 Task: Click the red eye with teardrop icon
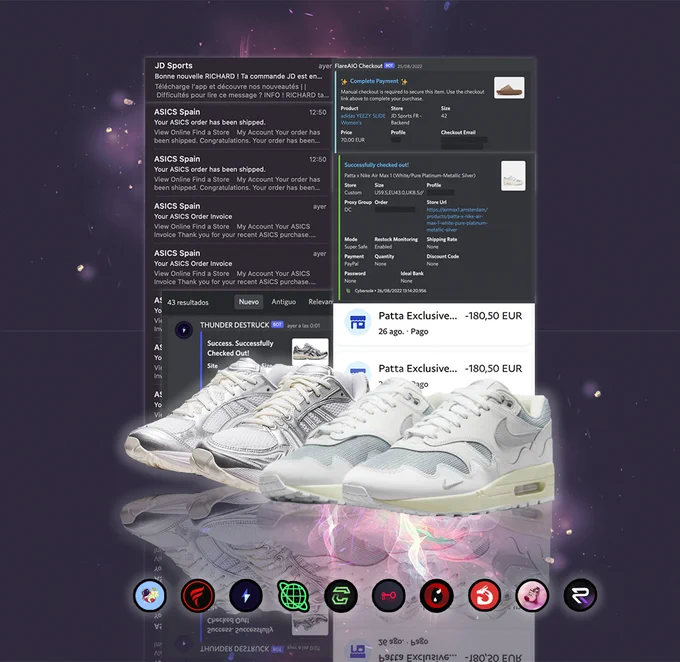[x=437, y=596]
